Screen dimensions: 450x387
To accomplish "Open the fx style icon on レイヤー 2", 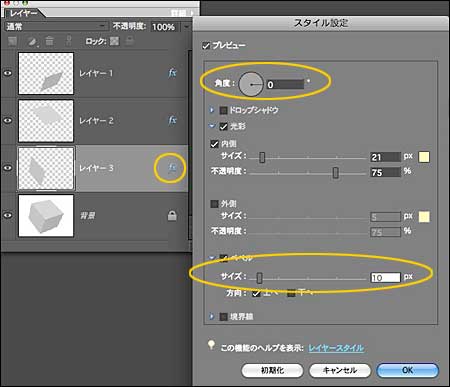I will tap(172, 120).
